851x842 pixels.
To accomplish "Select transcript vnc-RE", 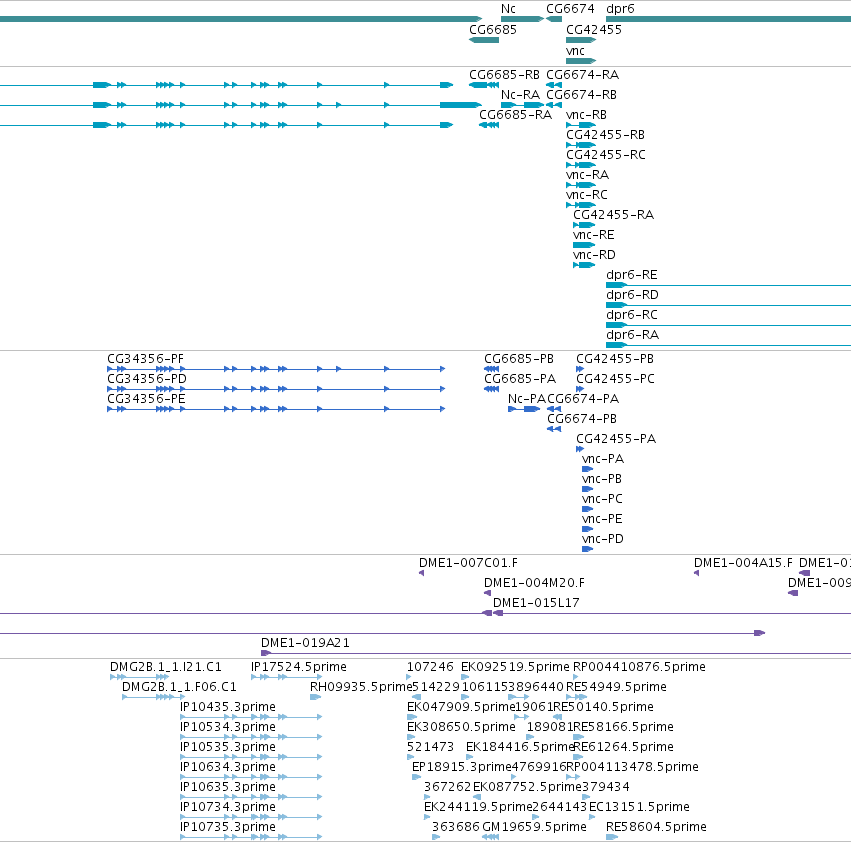I will 594,235.
